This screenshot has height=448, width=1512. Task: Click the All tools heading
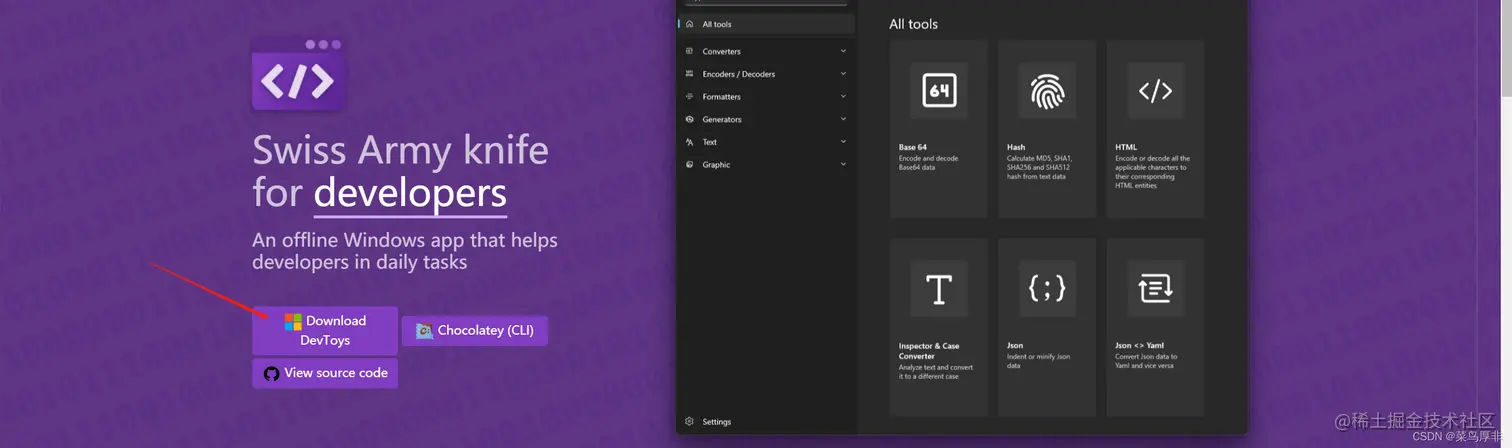[914, 24]
